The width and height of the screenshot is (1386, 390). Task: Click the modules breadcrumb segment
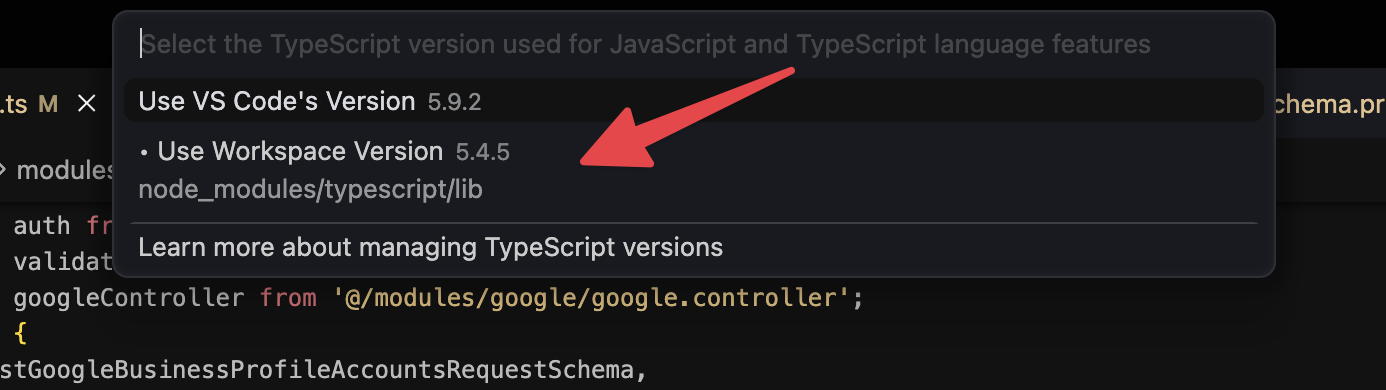[65, 170]
